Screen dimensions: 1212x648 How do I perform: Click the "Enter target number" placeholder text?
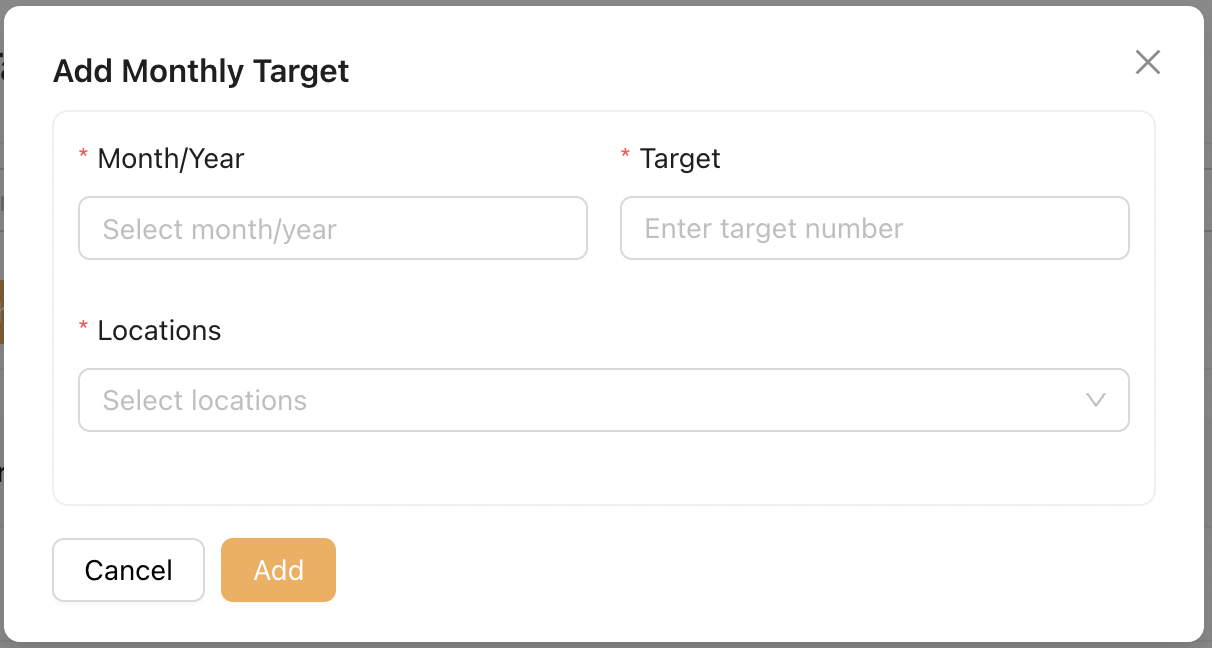click(774, 229)
